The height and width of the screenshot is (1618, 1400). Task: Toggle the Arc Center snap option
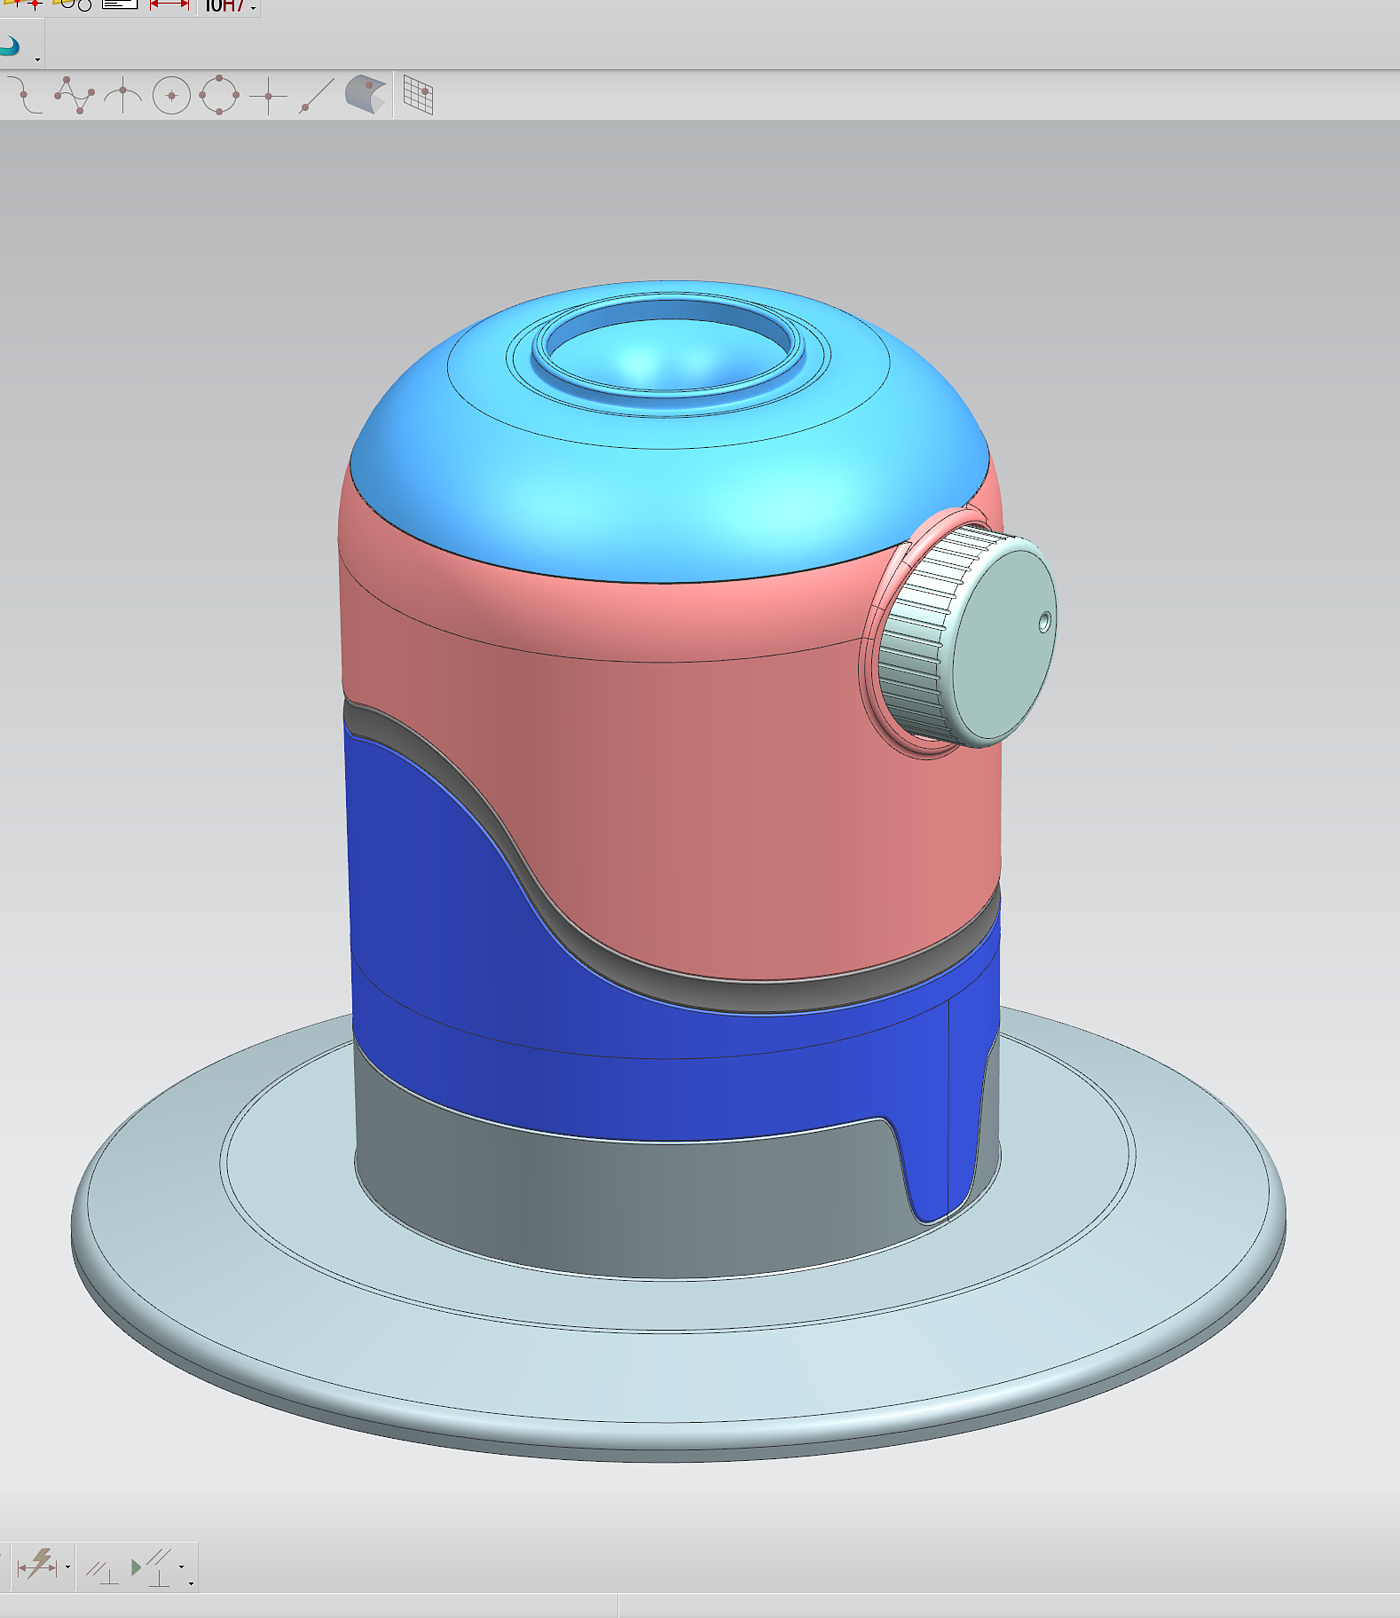(171, 96)
